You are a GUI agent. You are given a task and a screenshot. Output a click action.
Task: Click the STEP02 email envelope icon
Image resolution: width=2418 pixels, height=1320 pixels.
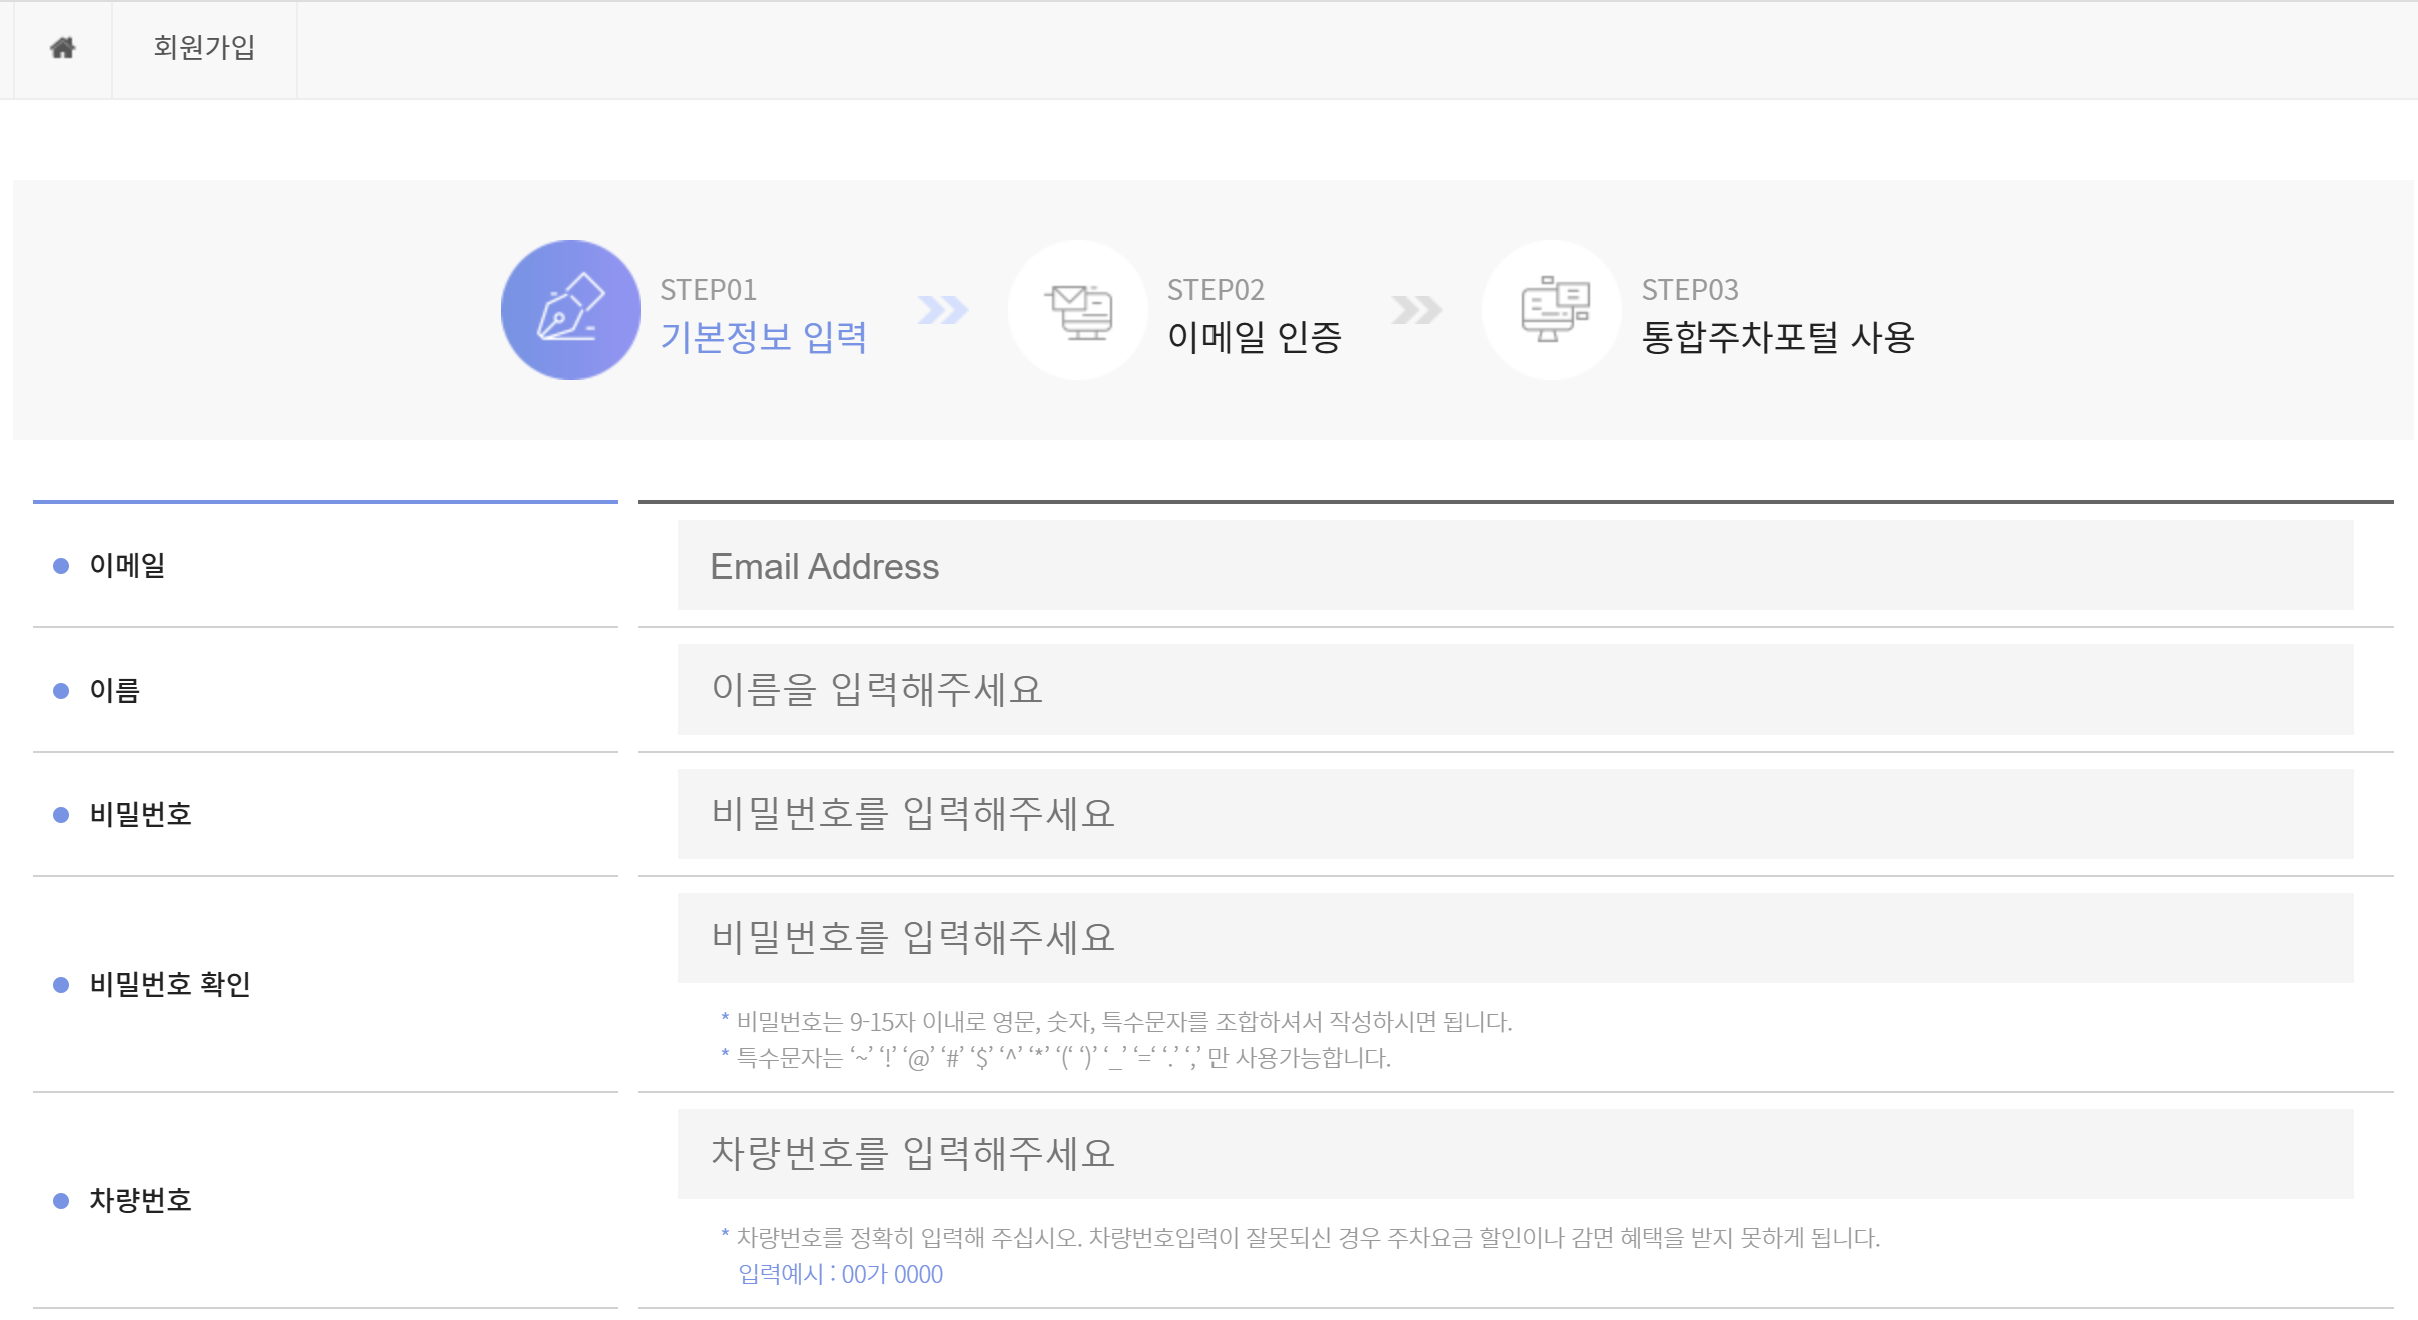pyautogui.click(x=1078, y=309)
